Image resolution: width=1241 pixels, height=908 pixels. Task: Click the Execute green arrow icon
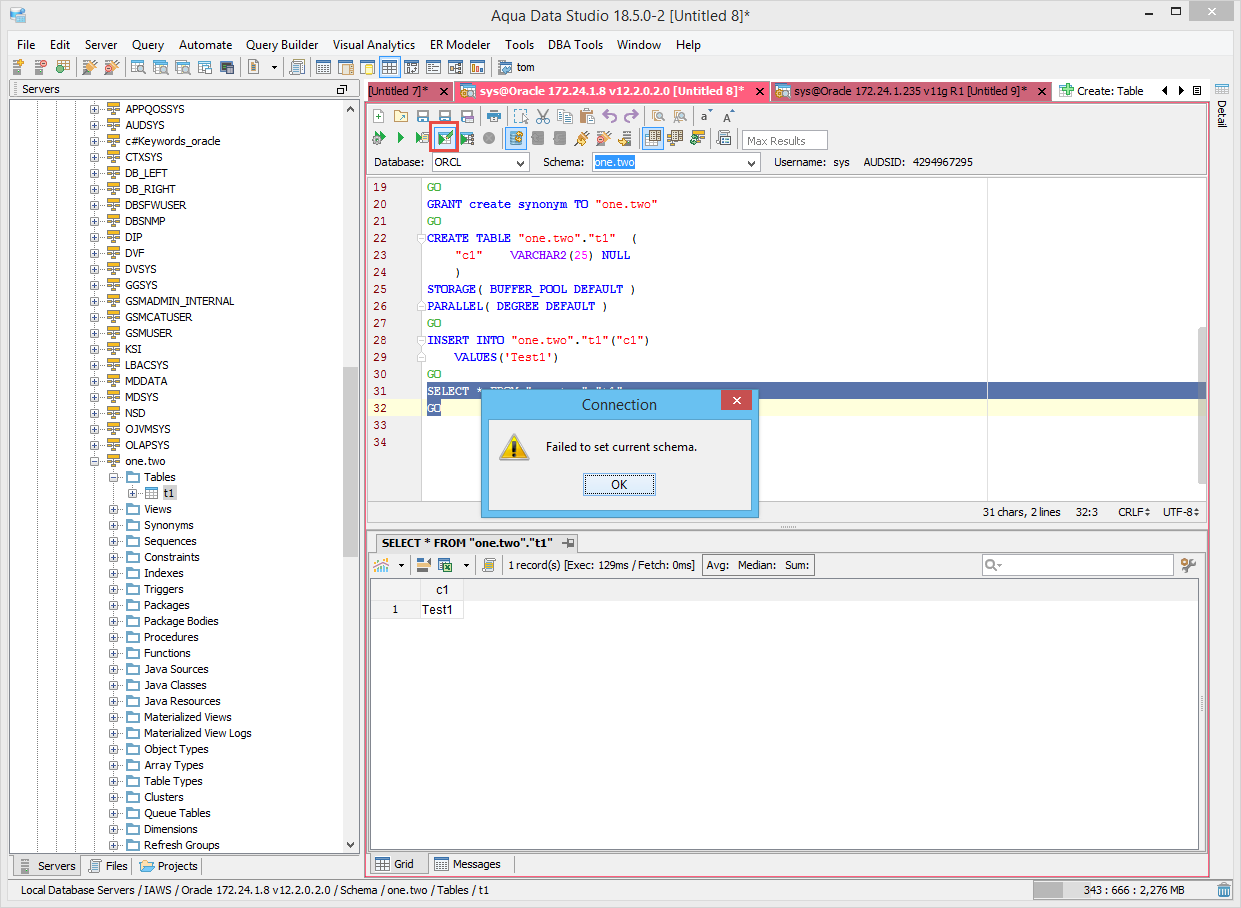(x=400, y=138)
